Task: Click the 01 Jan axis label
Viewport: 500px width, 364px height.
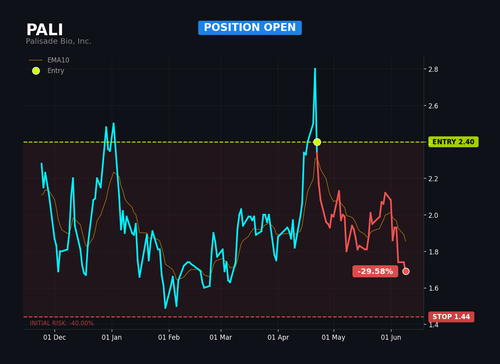Action: point(112,337)
